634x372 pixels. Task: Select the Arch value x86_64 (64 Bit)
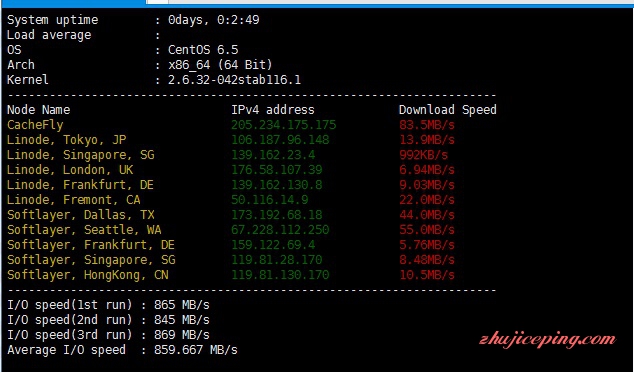click(x=220, y=65)
